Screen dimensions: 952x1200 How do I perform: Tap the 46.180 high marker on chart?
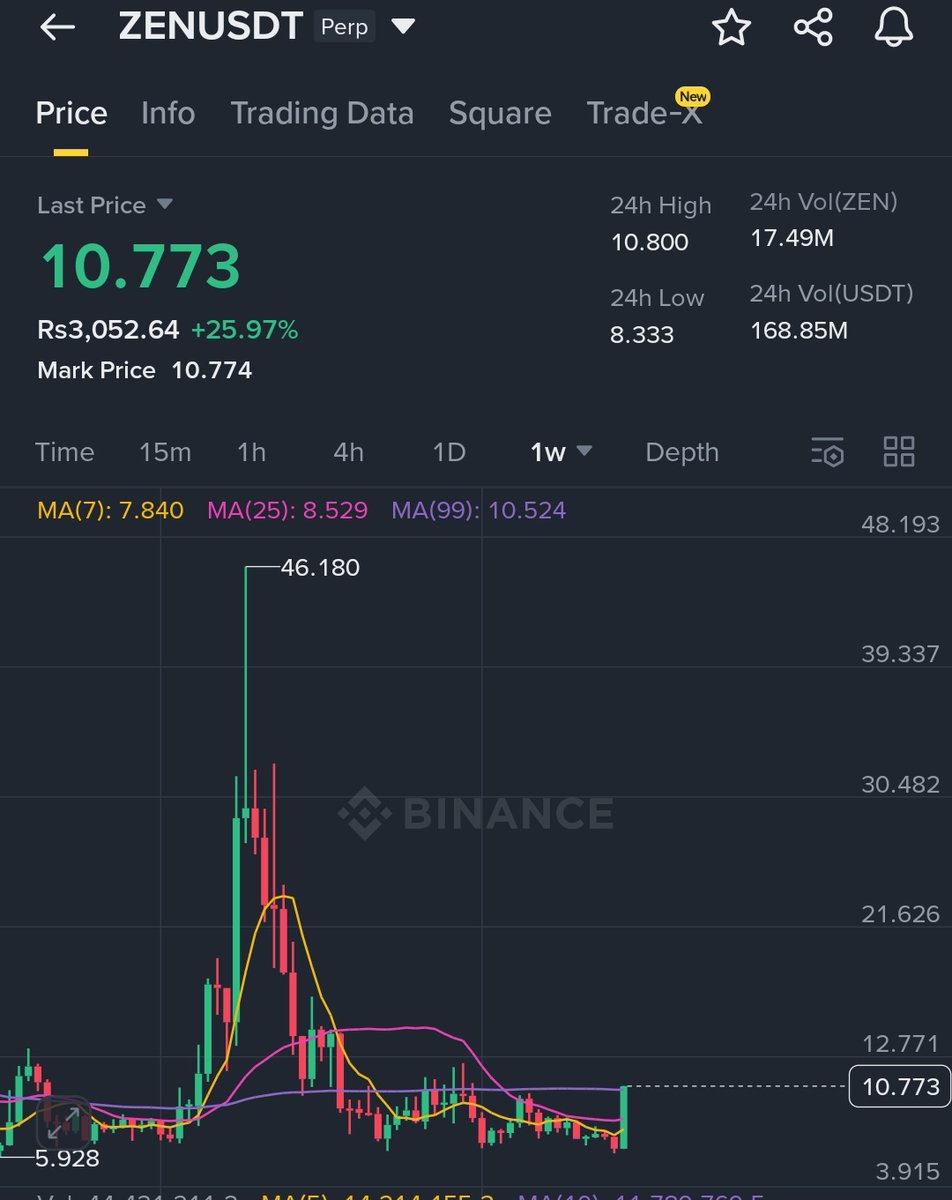pos(320,568)
